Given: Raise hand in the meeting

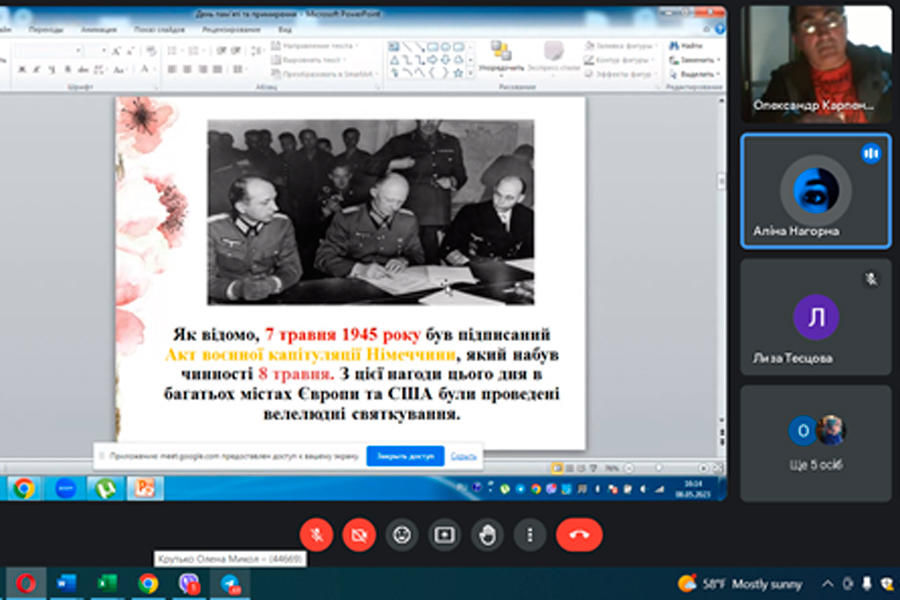Looking at the screenshot, I should (x=487, y=535).
